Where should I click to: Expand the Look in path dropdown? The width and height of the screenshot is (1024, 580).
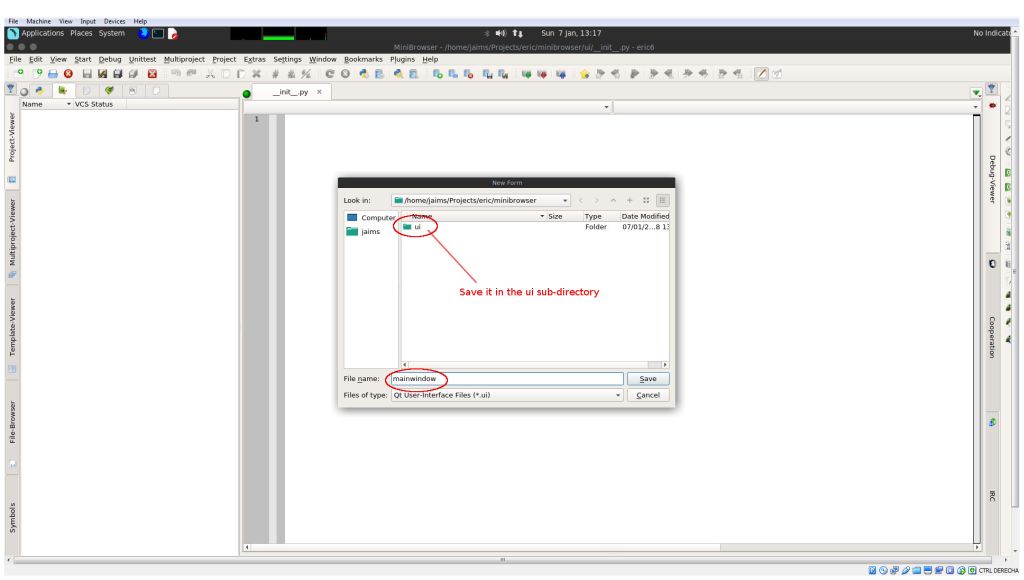564,200
